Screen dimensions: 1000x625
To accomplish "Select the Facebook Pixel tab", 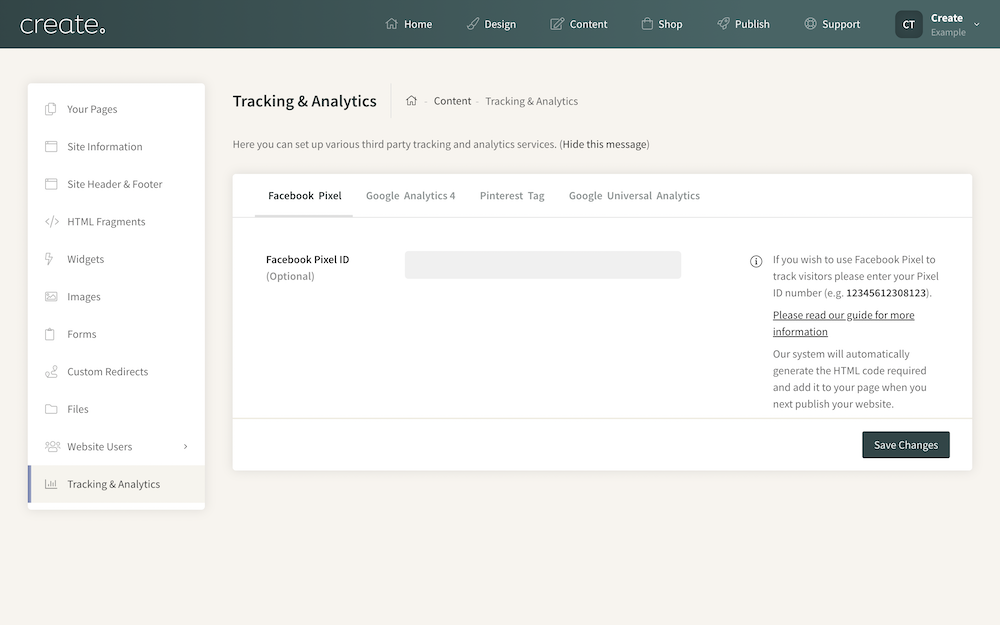I will point(304,196).
